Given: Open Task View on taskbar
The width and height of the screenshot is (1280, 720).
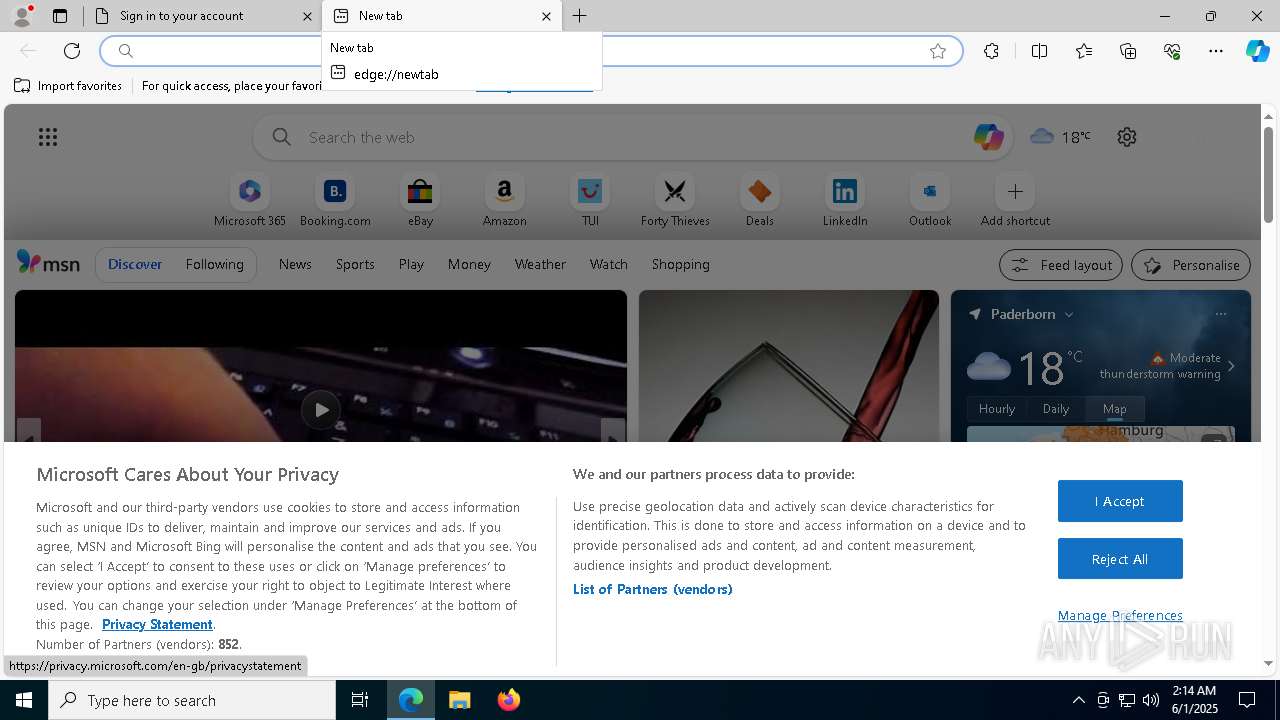Looking at the screenshot, I should pos(360,700).
